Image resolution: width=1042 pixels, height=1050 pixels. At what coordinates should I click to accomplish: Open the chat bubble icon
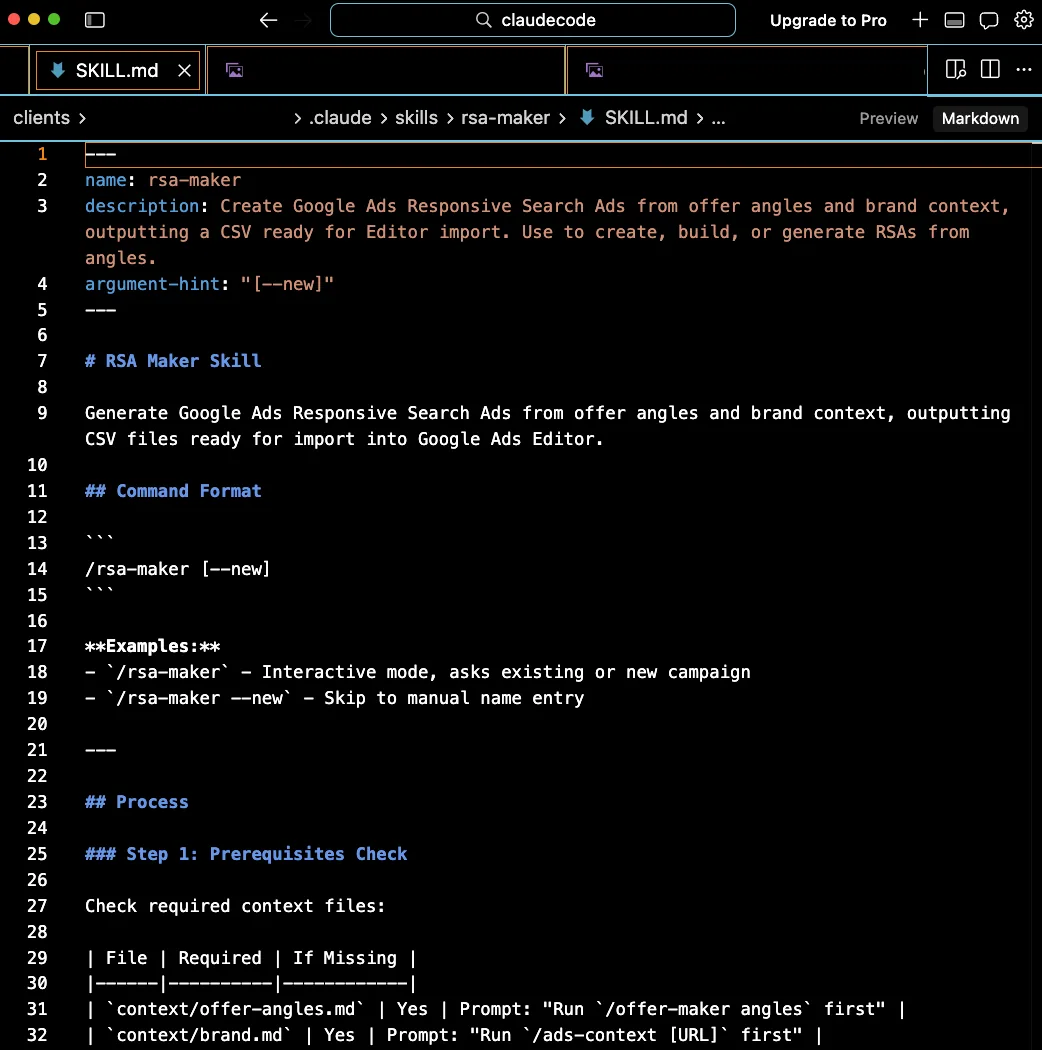point(989,20)
